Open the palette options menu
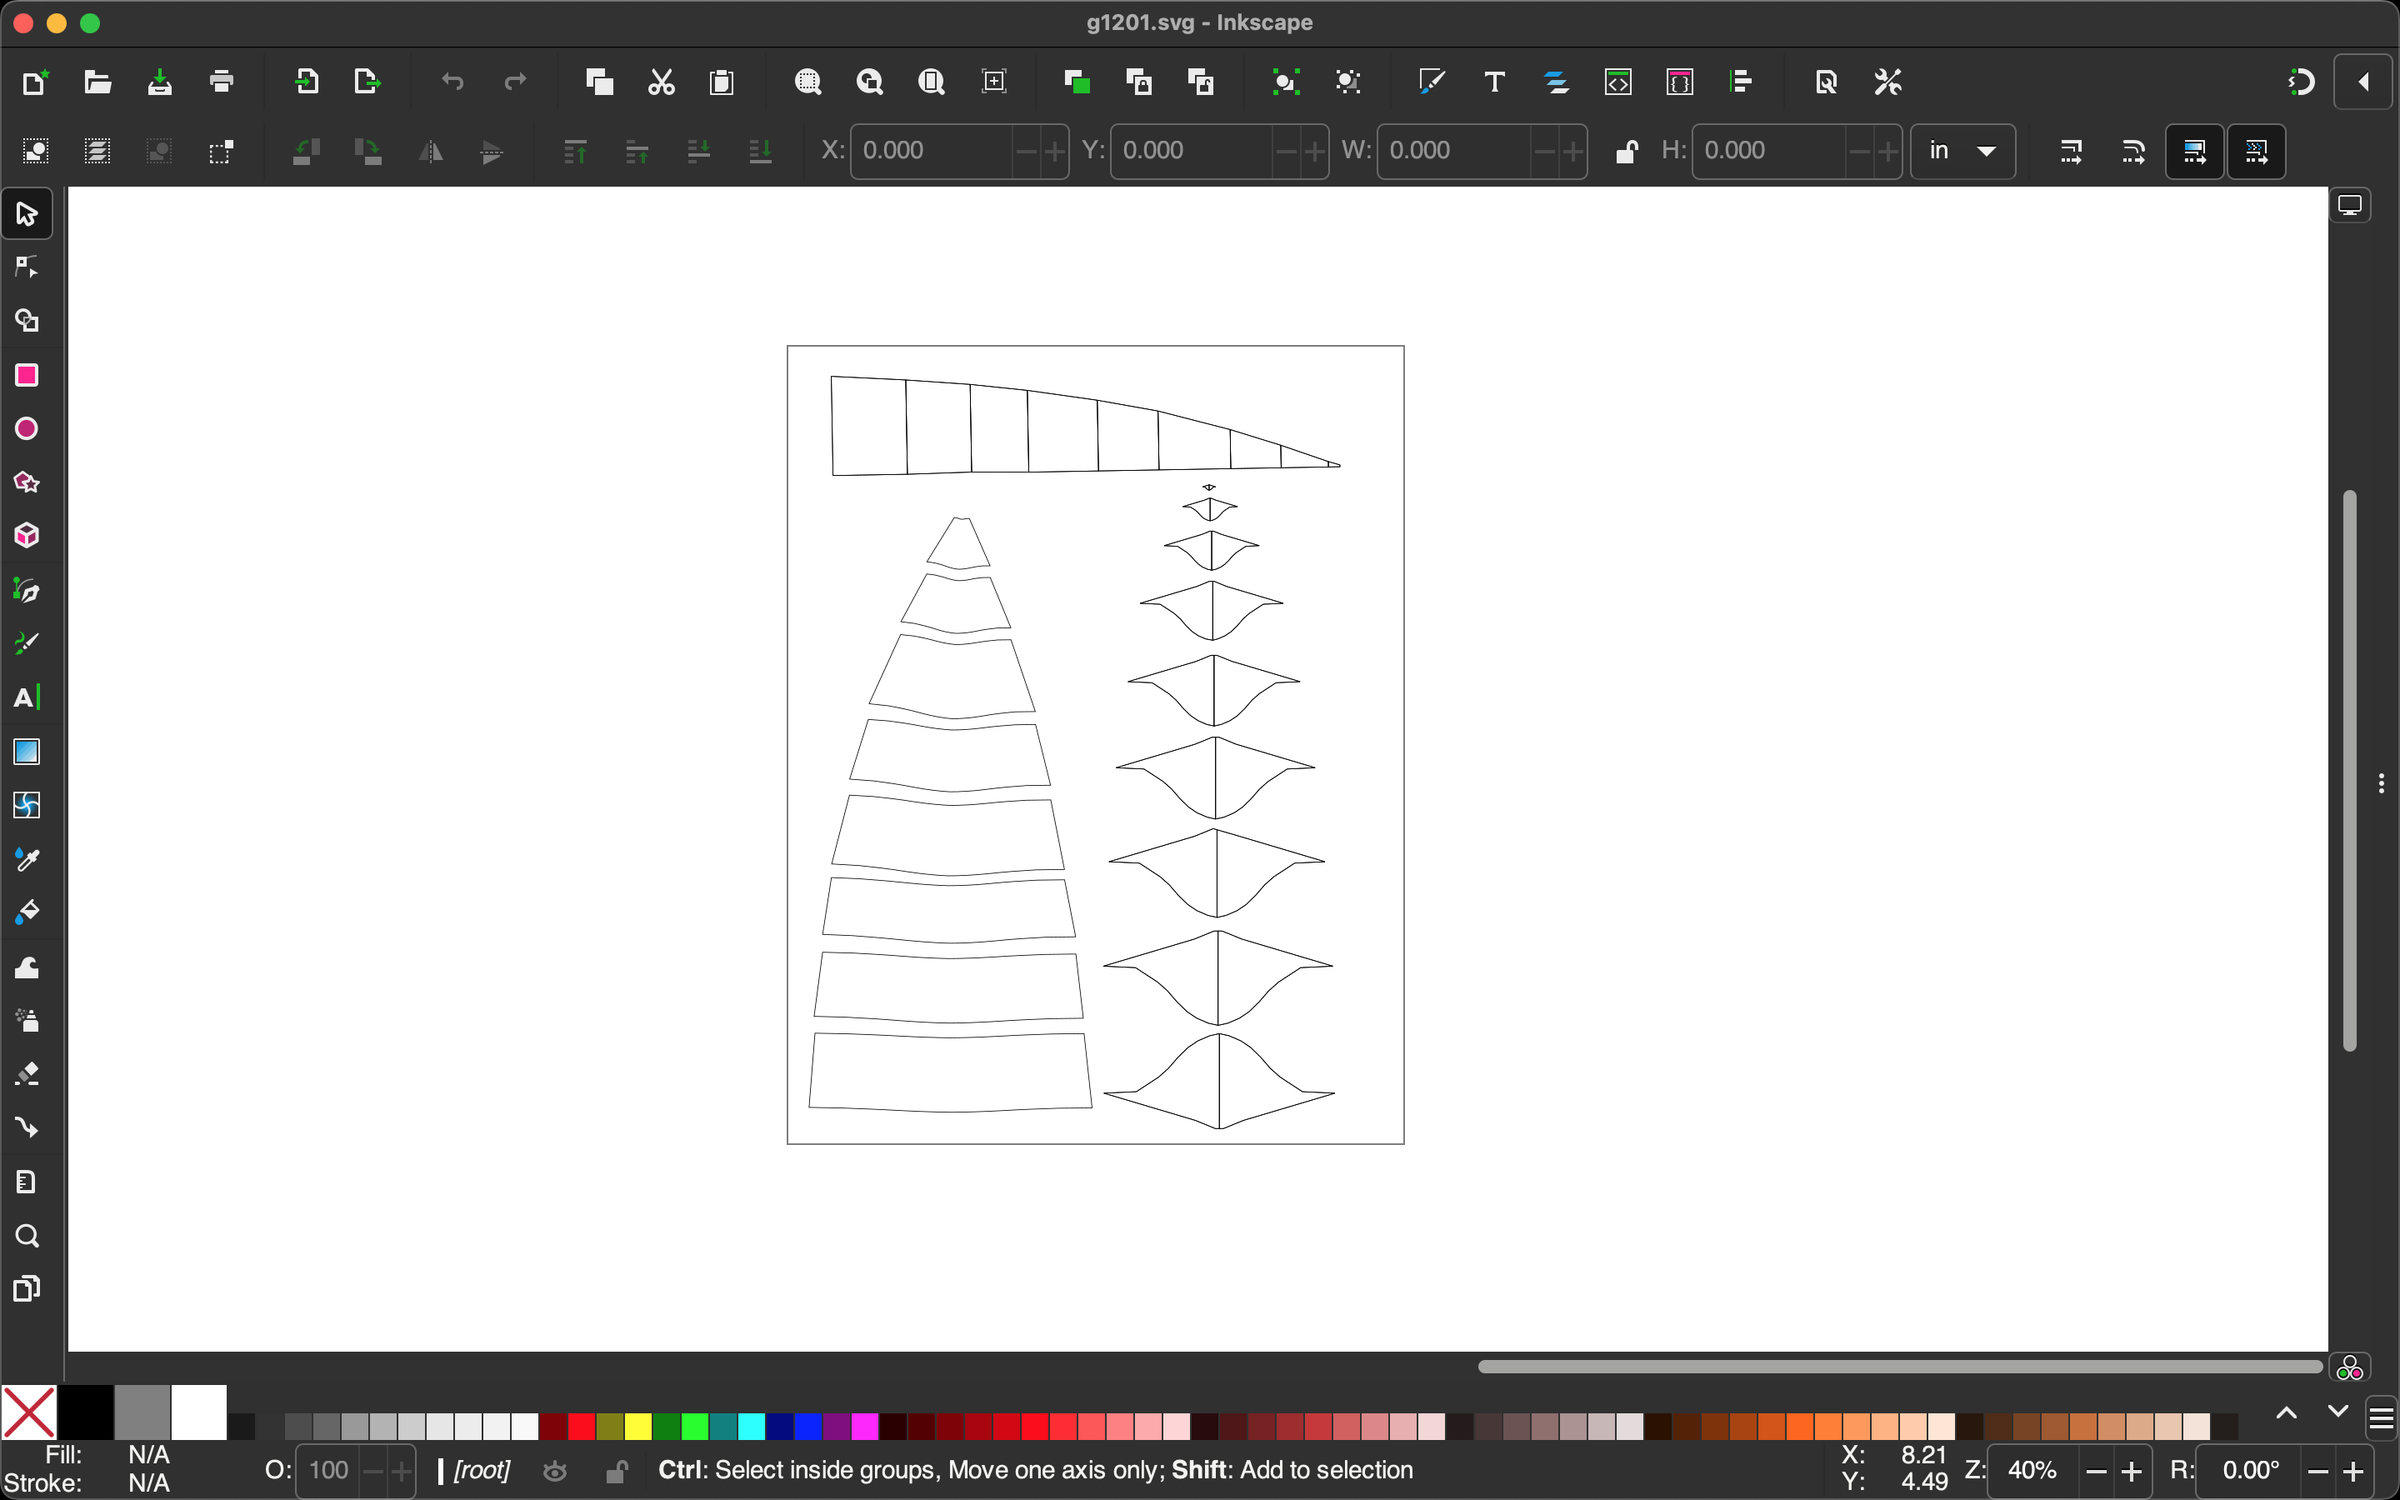 [2379, 1418]
